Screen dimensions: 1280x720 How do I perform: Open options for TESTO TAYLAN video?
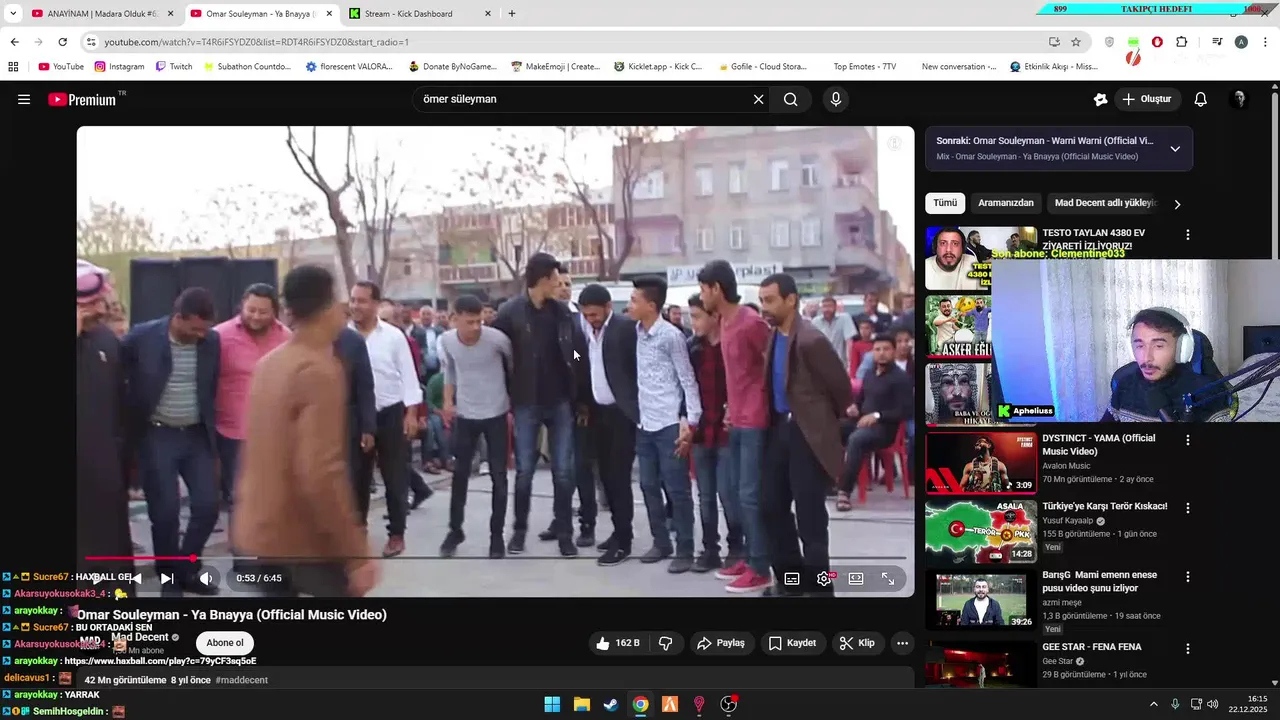[1188, 235]
